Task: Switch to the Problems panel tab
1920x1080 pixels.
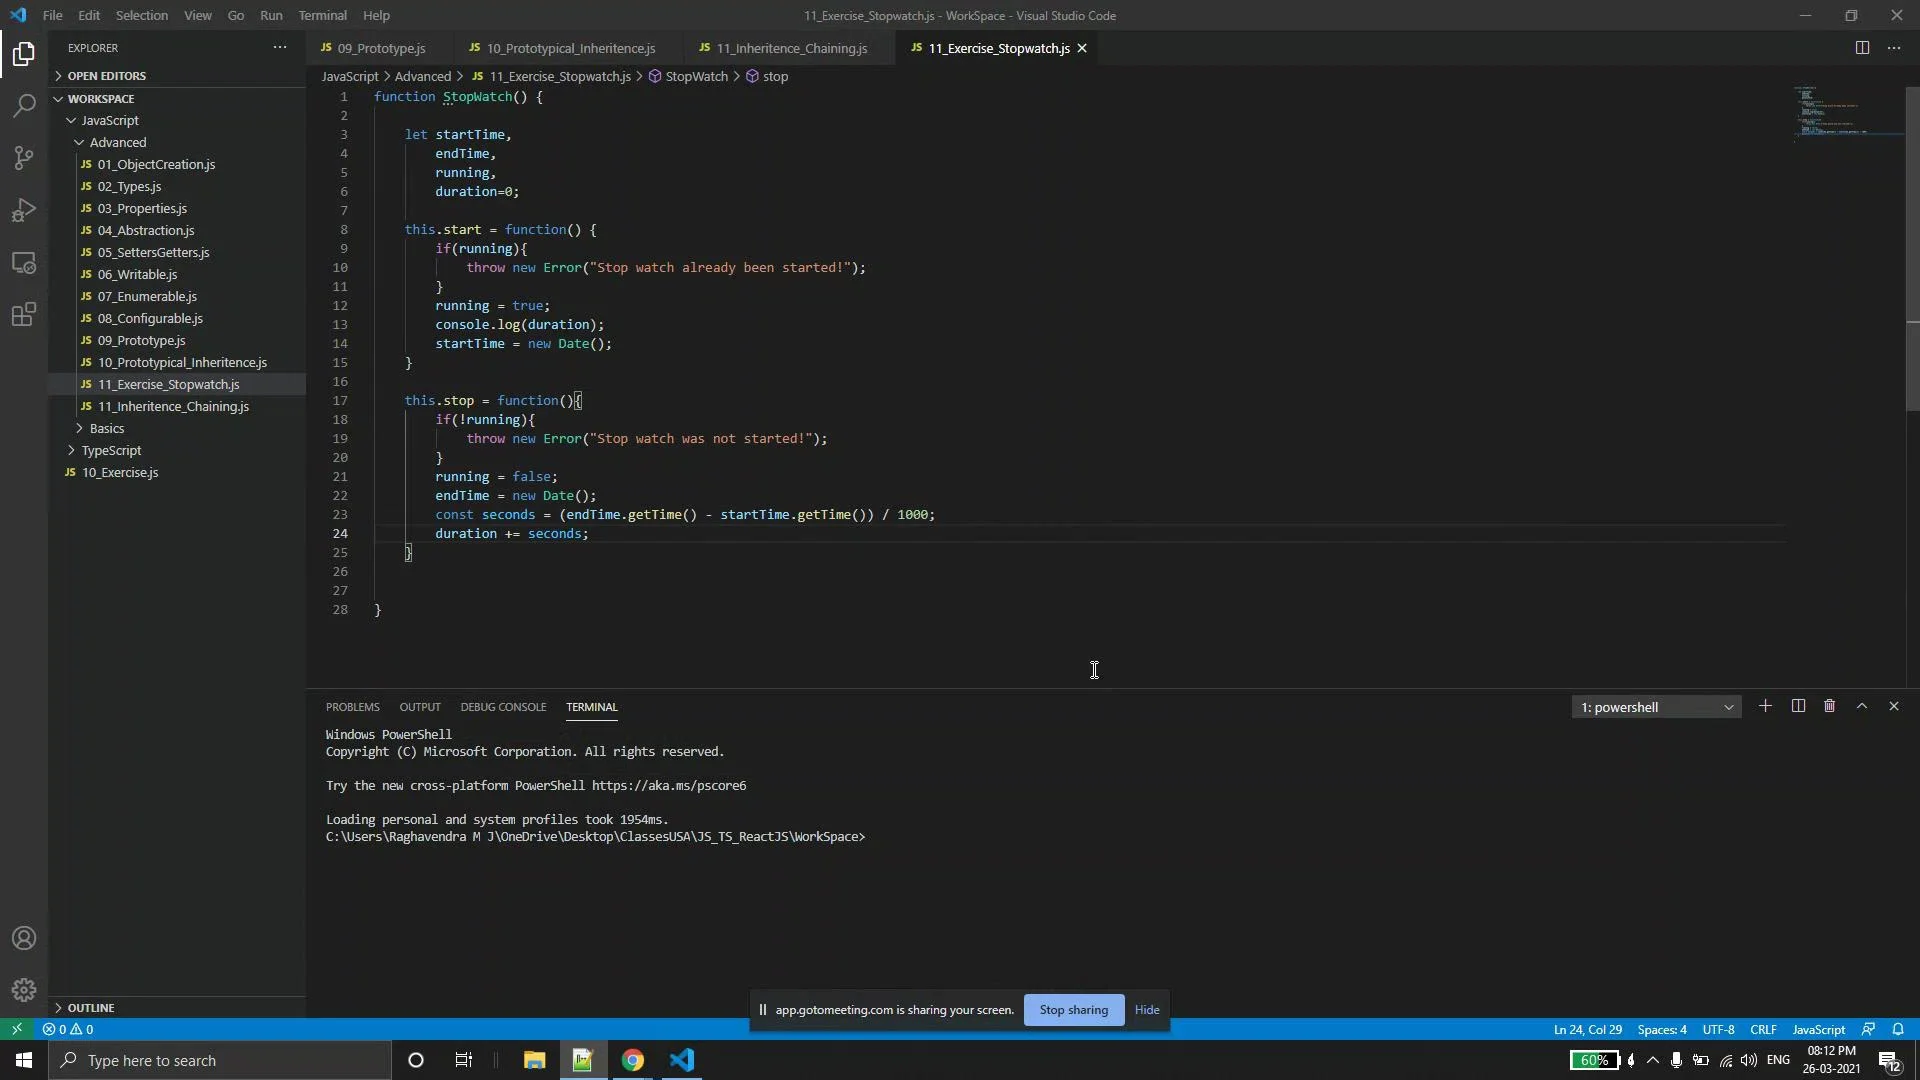Action: coord(352,707)
